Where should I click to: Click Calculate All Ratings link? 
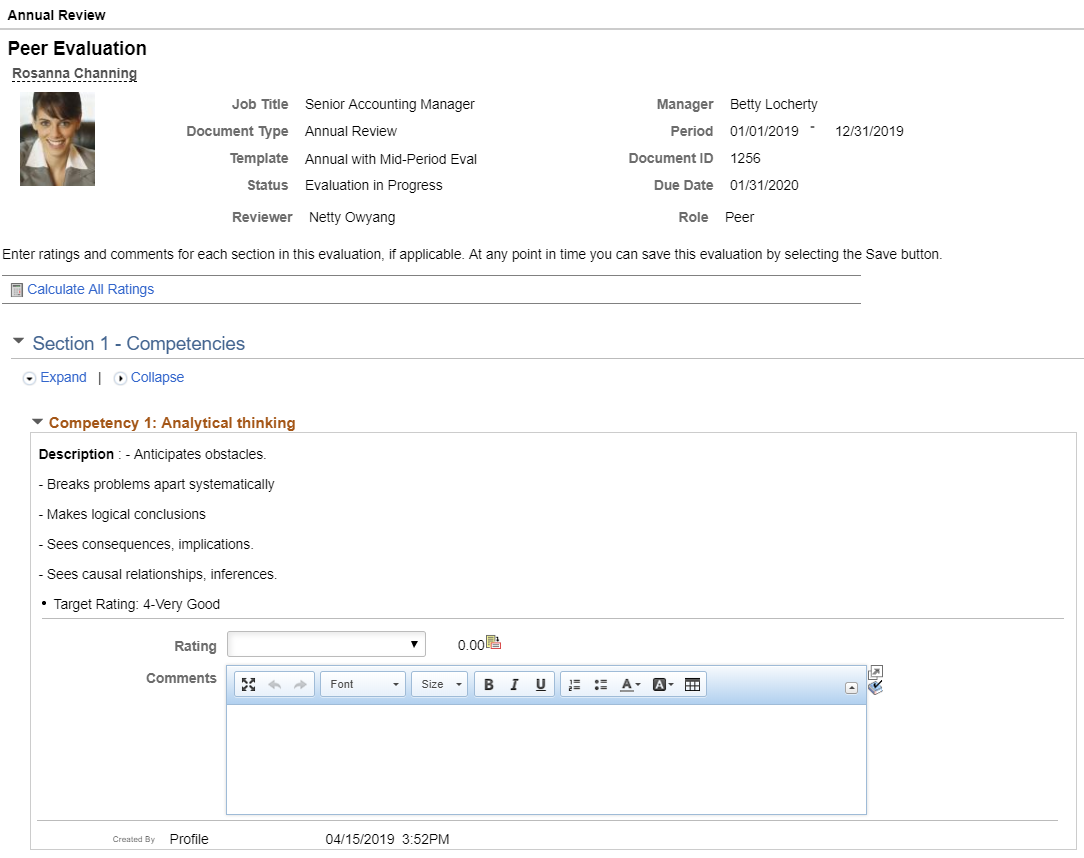tap(91, 290)
